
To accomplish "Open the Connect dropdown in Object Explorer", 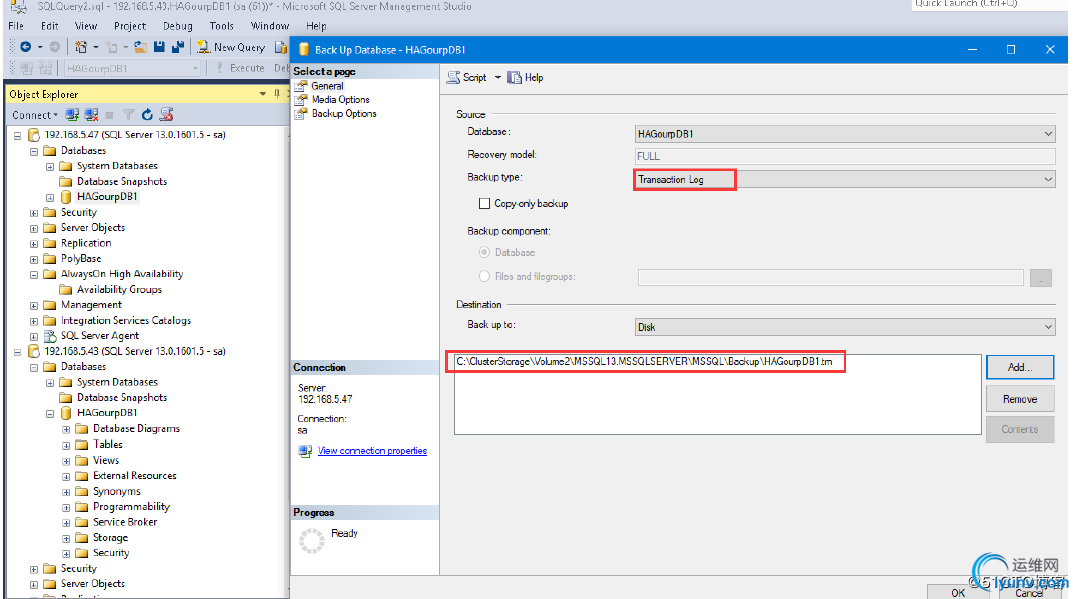I will point(35,115).
